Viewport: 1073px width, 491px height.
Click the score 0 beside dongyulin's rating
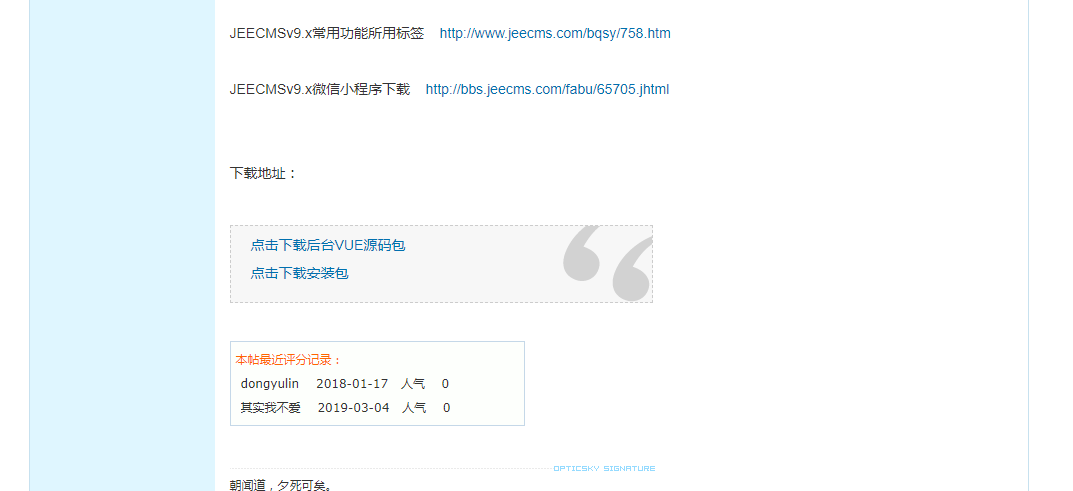point(445,384)
